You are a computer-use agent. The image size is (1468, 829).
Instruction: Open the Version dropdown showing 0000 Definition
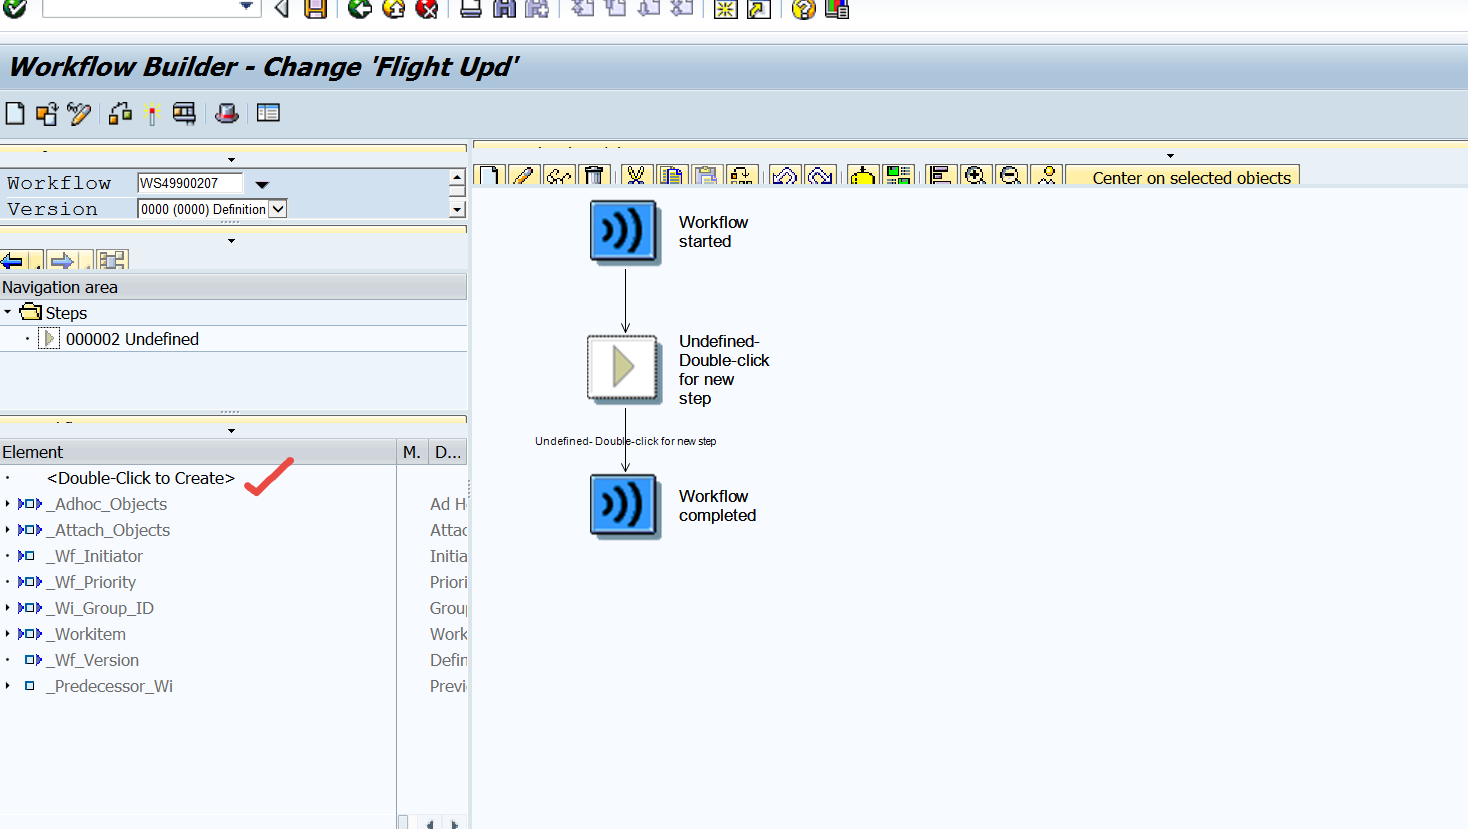pyautogui.click(x=279, y=208)
